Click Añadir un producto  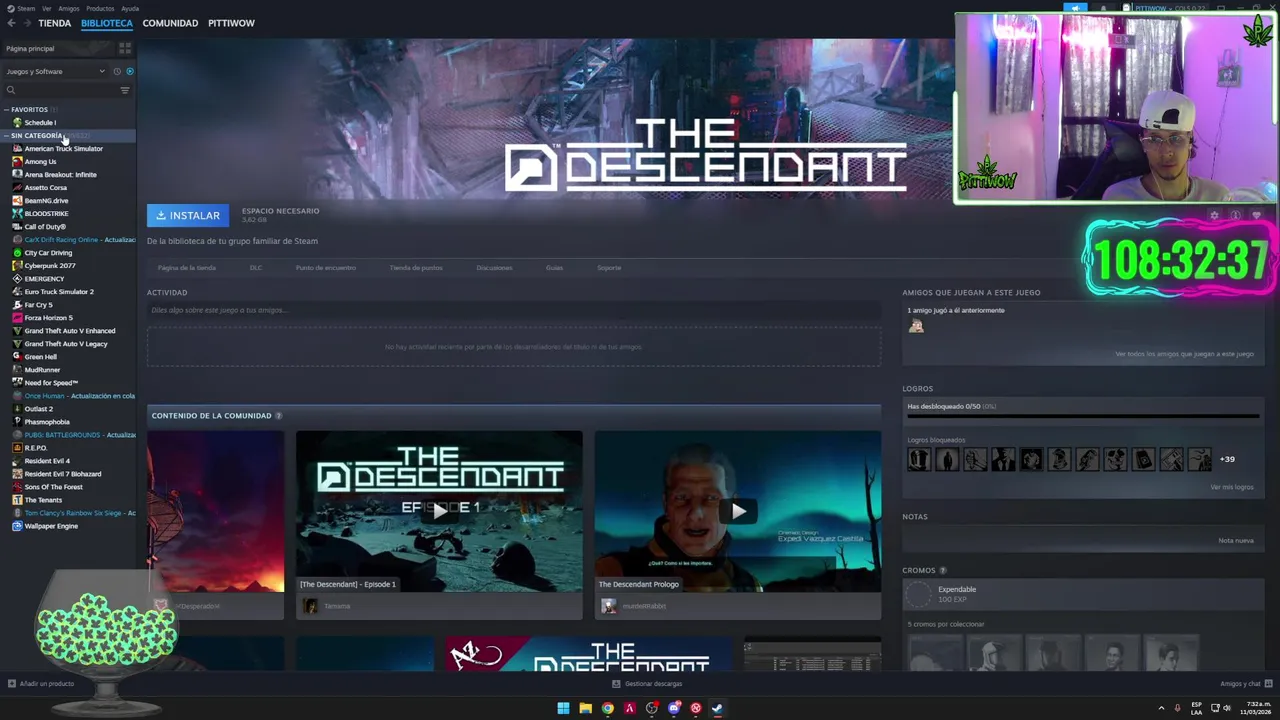pyautogui.click(x=41, y=684)
